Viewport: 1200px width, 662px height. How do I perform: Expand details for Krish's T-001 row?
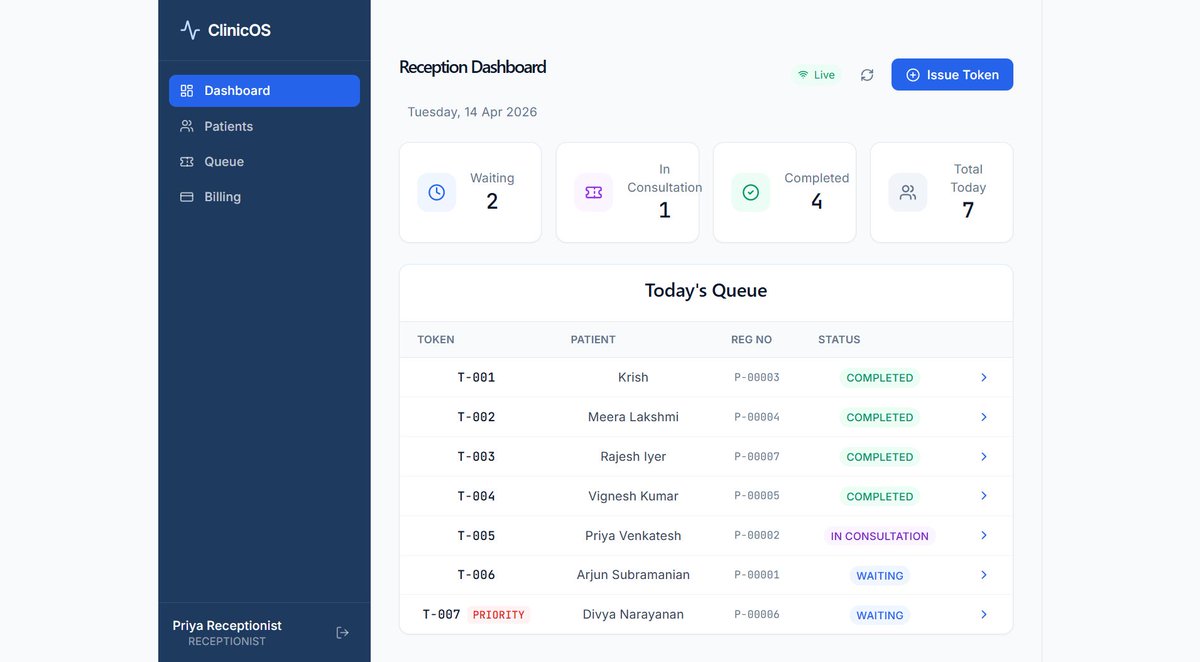983,377
